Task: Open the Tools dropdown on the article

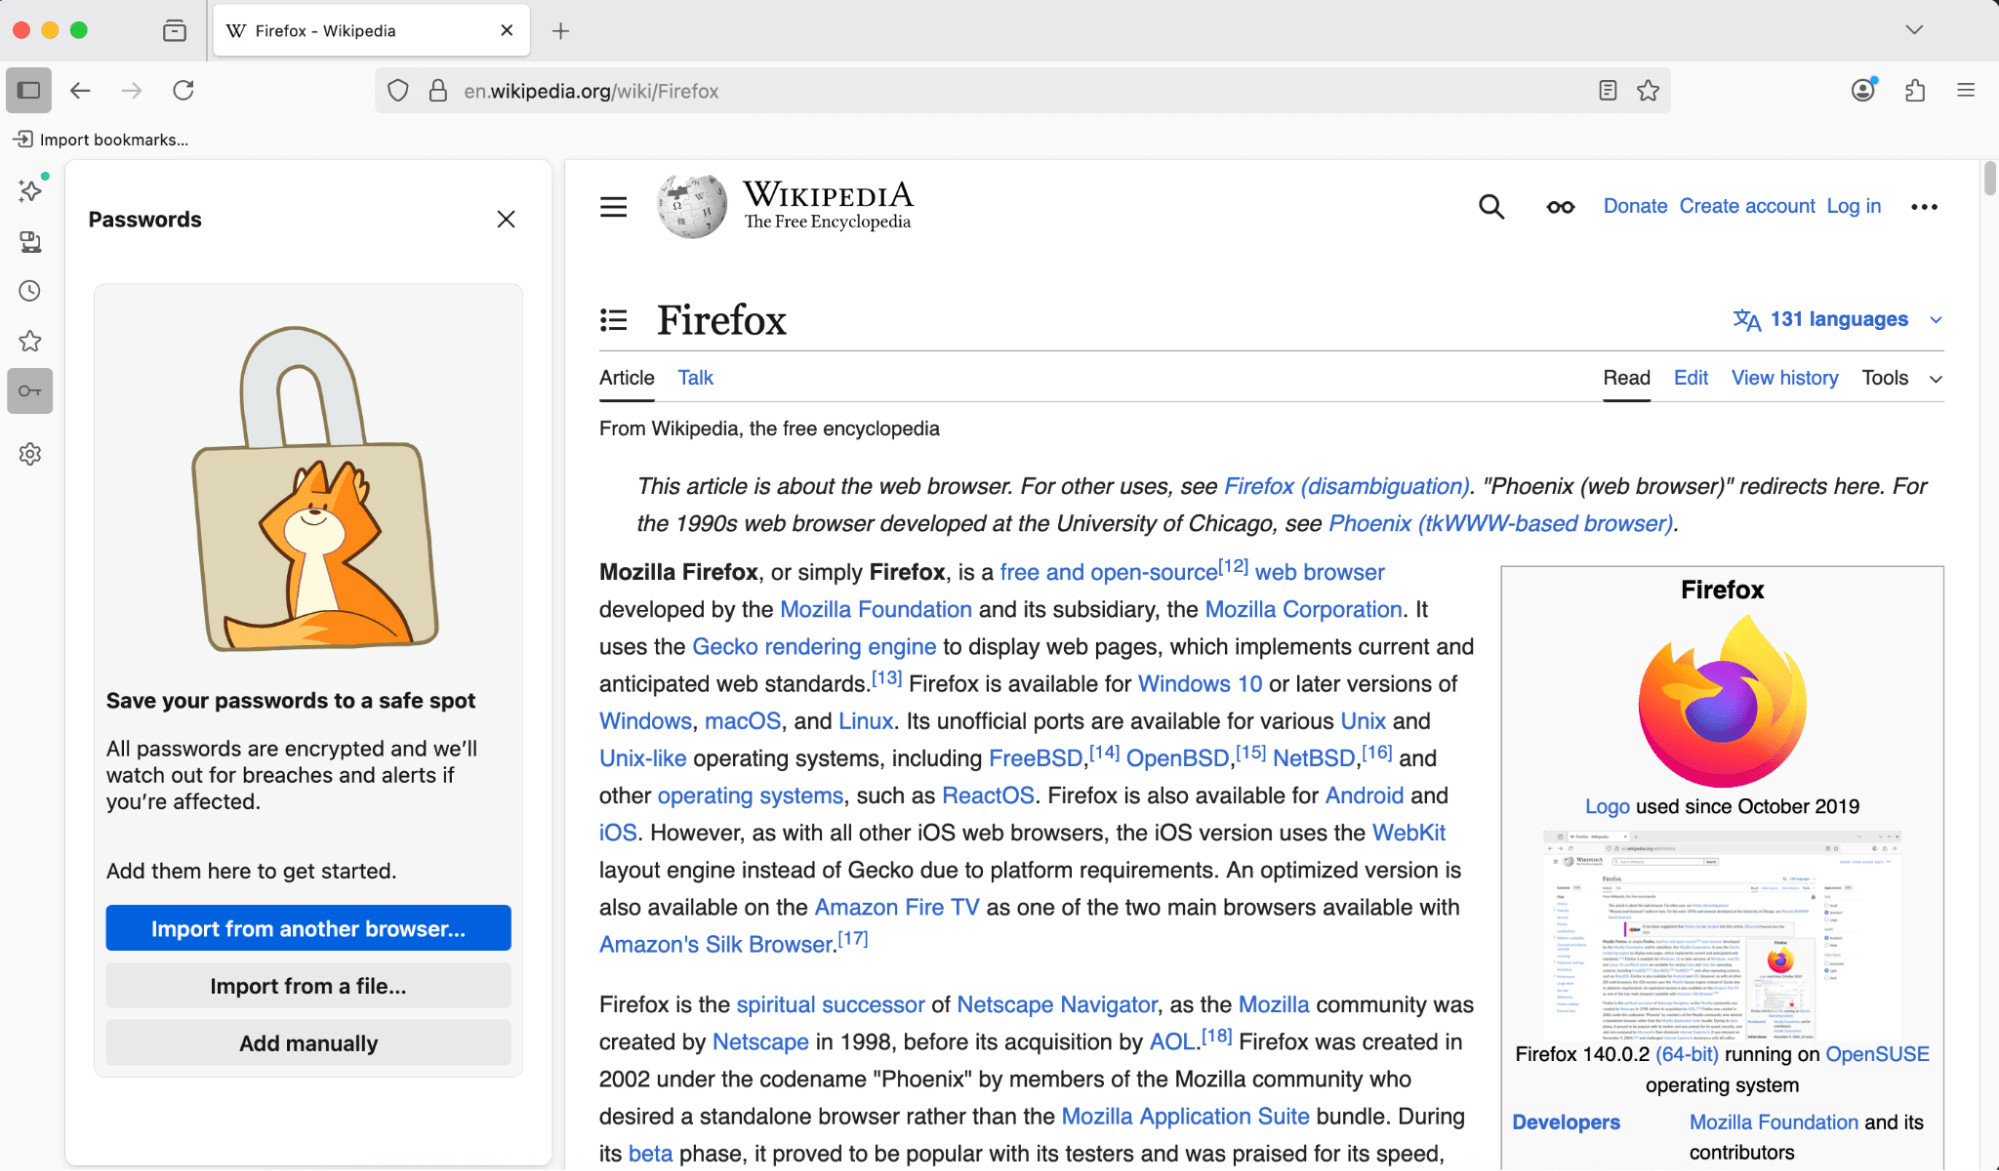Action: (1899, 378)
